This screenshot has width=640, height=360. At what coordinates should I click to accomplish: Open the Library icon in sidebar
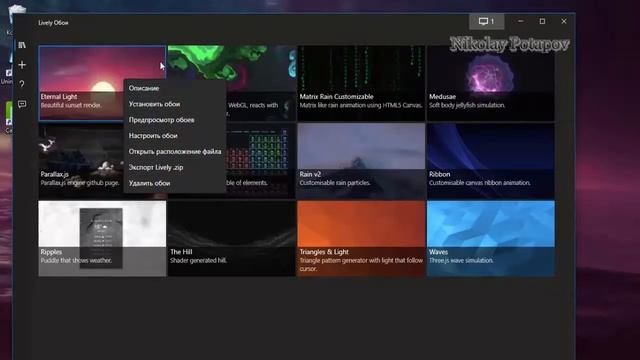pos(22,45)
